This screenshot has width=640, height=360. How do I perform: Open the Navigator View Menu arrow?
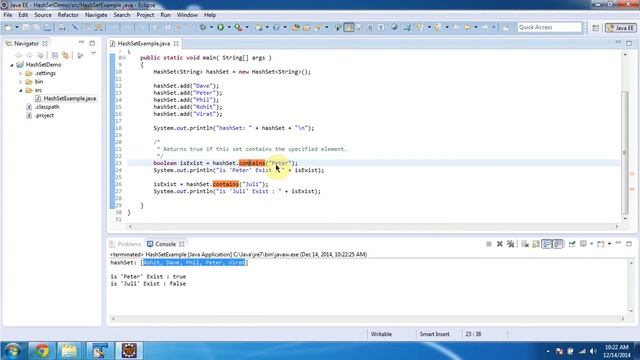tap(93, 54)
